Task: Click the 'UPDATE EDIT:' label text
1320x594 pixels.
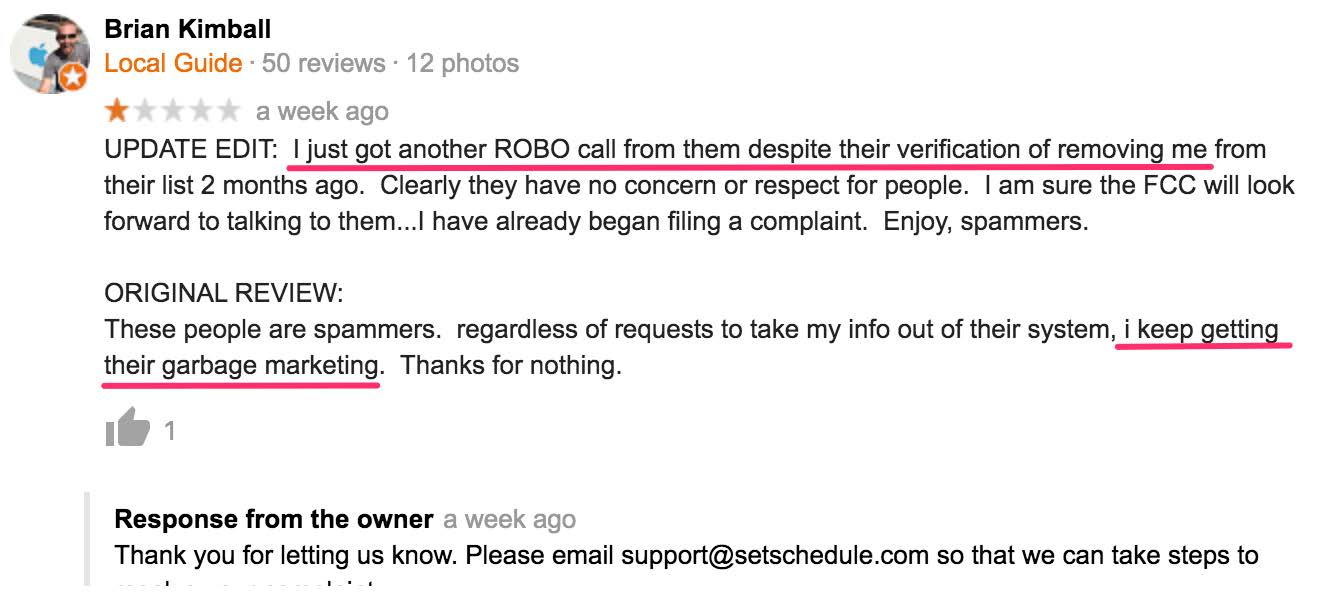Action: pos(191,150)
